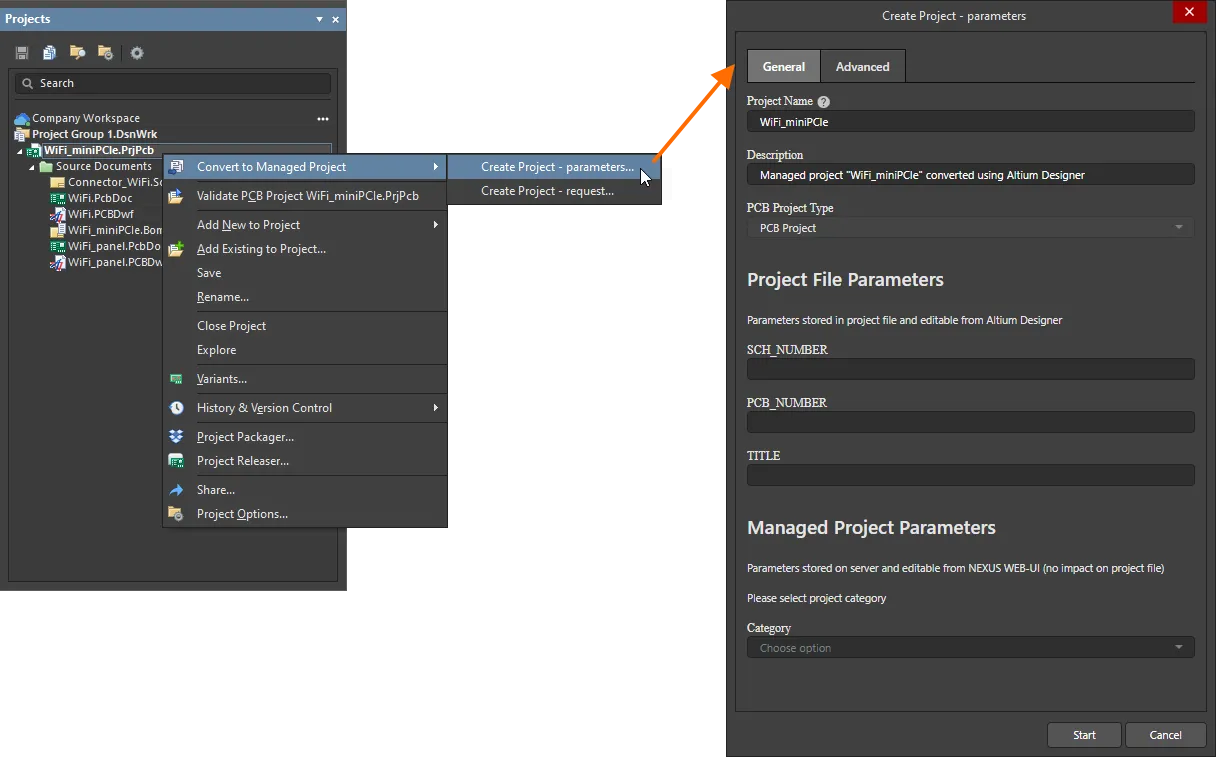Click the Open Project folder toolbar icon

tap(77, 53)
